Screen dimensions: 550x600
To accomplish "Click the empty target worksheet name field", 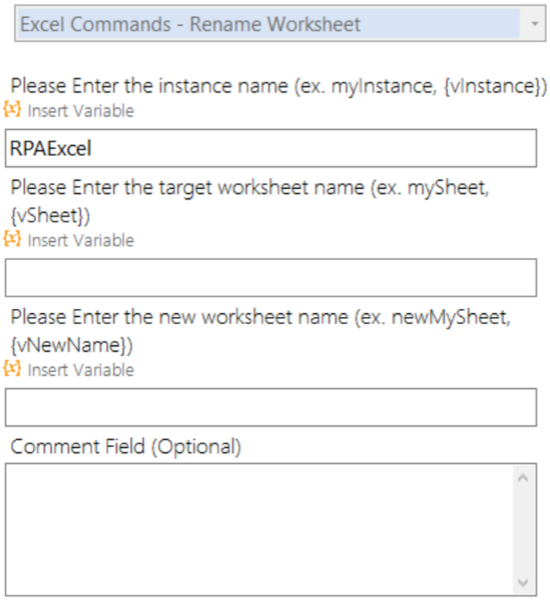I will (271, 278).
